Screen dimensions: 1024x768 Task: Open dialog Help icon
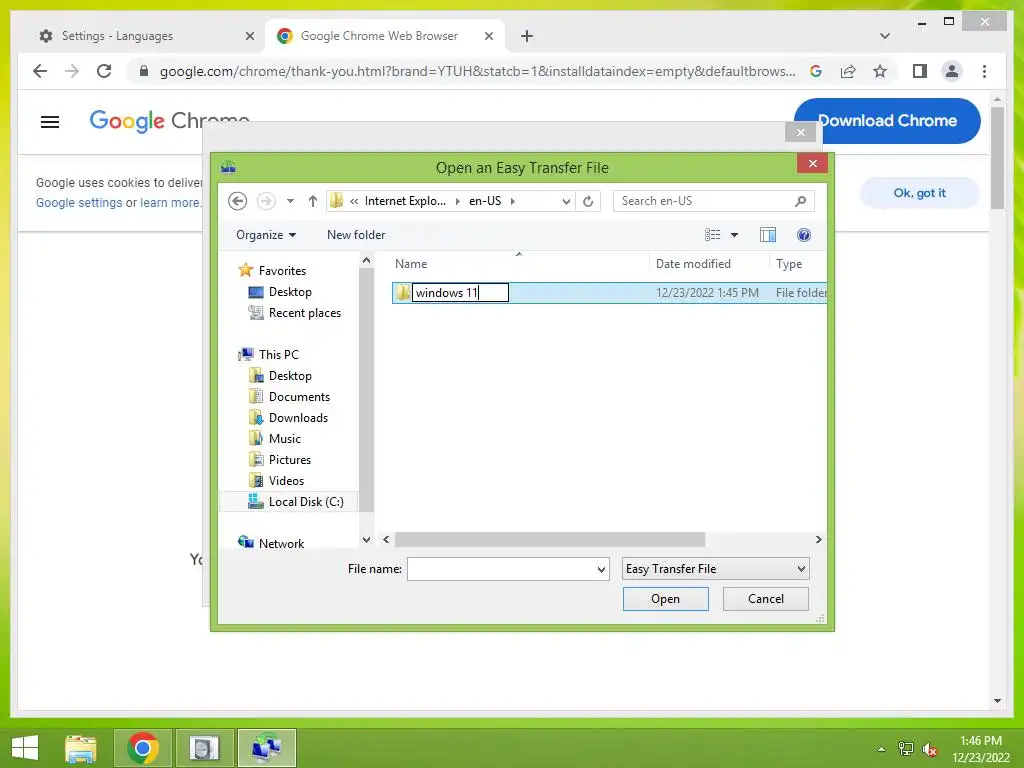(804, 234)
